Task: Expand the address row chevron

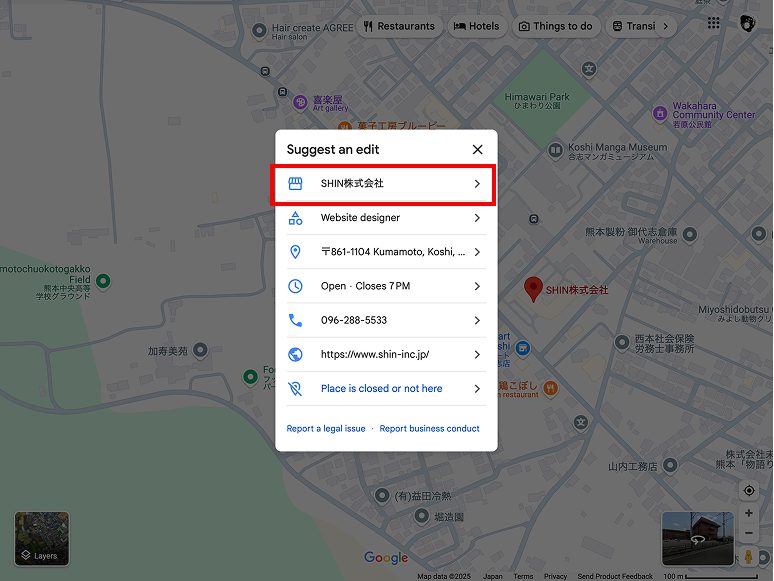Action: pyautogui.click(x=477, y=252)
